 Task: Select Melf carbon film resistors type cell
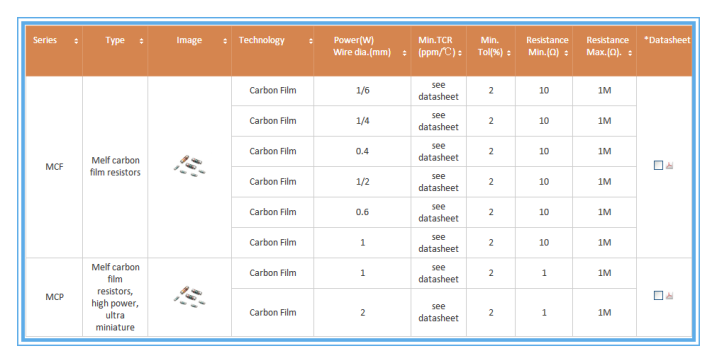click(115, 166)
